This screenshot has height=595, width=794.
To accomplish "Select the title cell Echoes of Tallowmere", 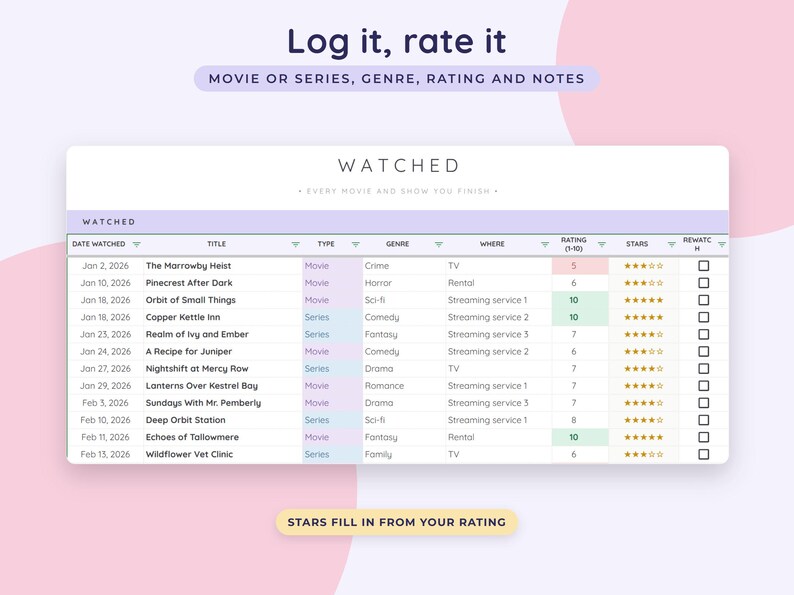I will [x=223, y=437].
